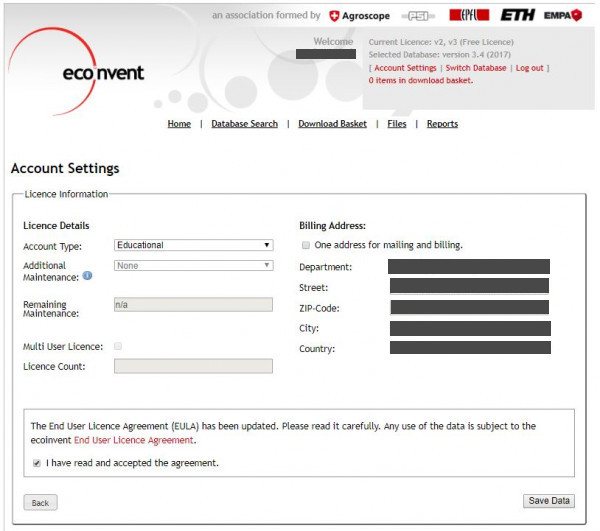The width and height of the screenshot is (600, 531).
Task: Click Account Settings link
Action: [x=405, y=68]
